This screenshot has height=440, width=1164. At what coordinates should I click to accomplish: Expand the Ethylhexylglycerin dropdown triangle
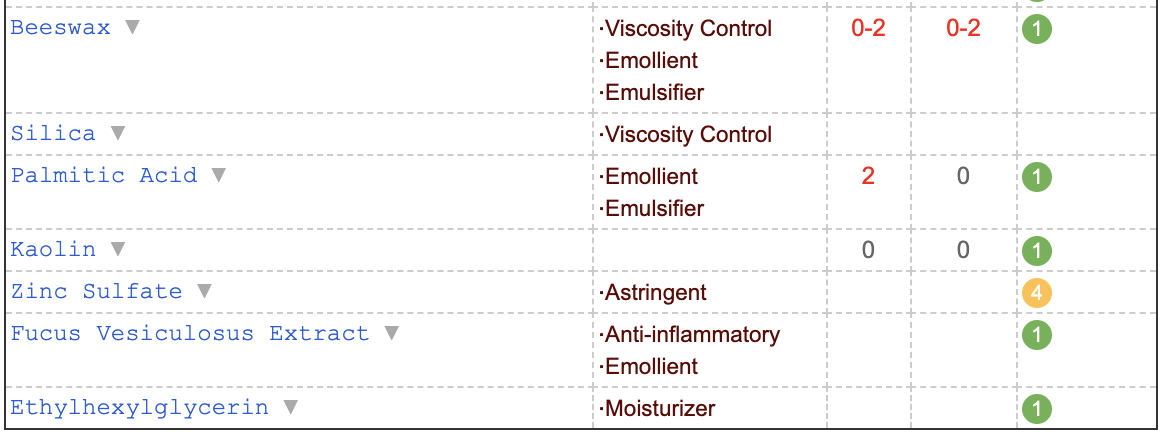point(291,407)
